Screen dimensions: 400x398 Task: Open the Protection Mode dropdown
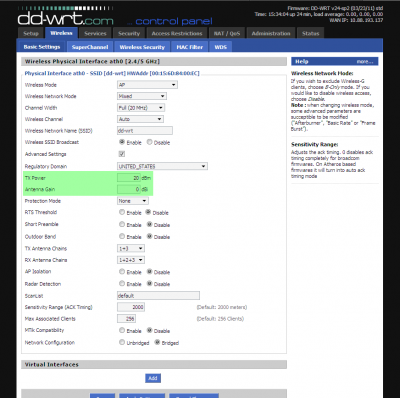133,201
